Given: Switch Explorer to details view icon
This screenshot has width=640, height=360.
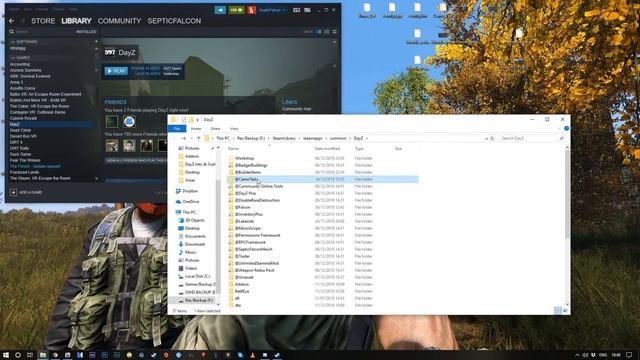Looking at the screenshot, I should pos(558,311).
